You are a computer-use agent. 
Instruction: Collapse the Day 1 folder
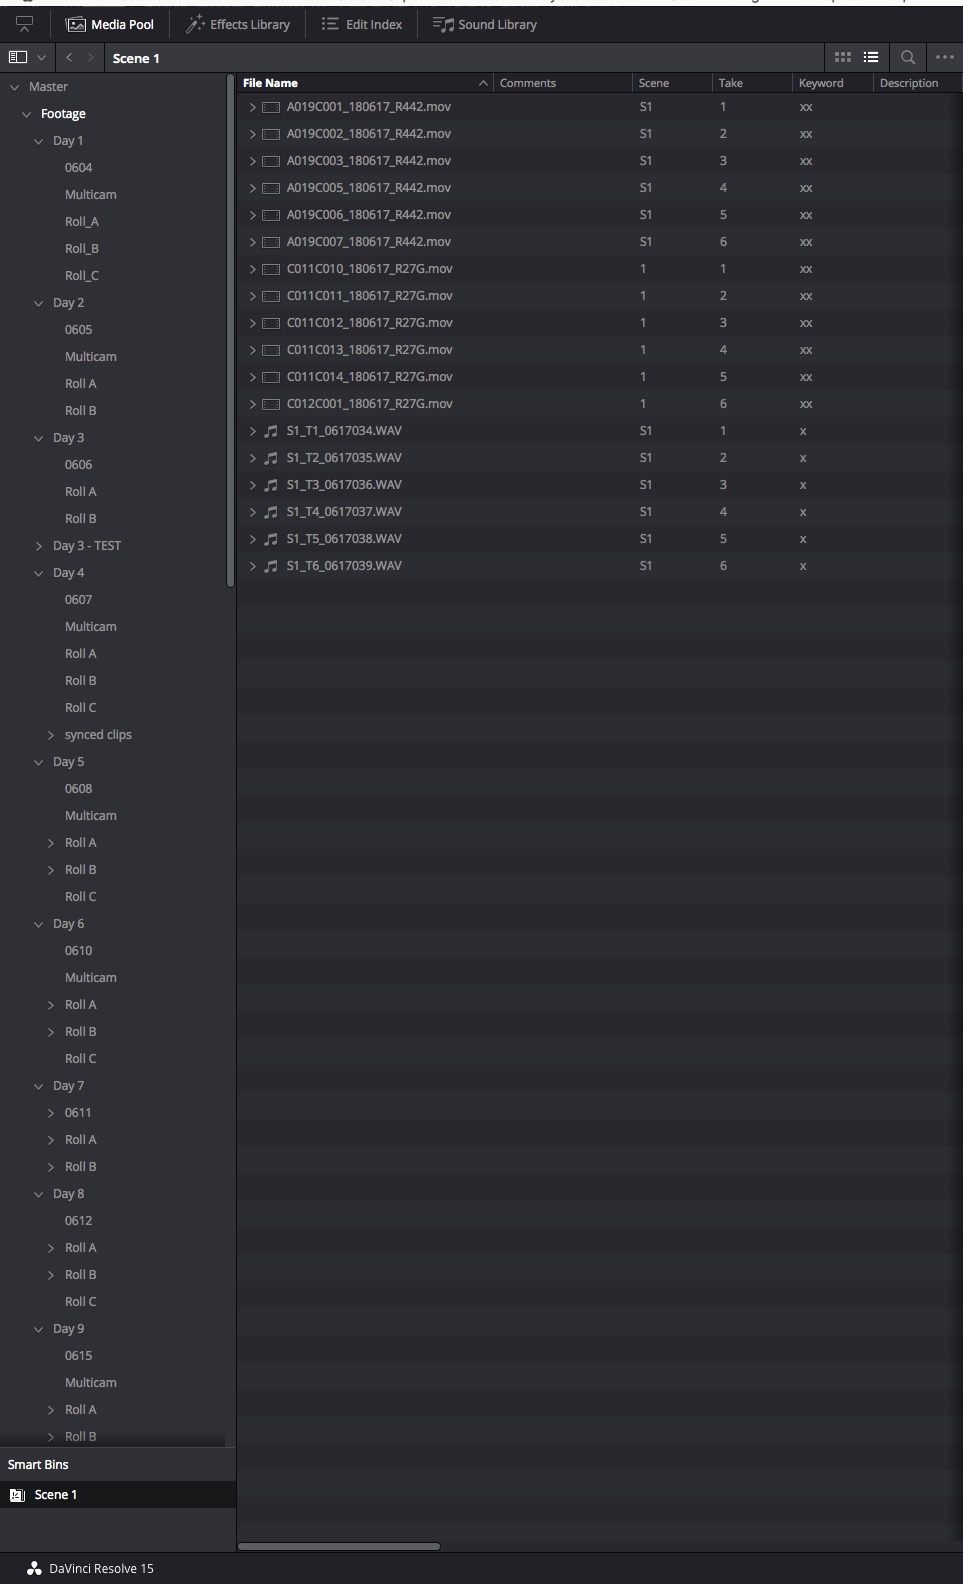tap(39, 141)
